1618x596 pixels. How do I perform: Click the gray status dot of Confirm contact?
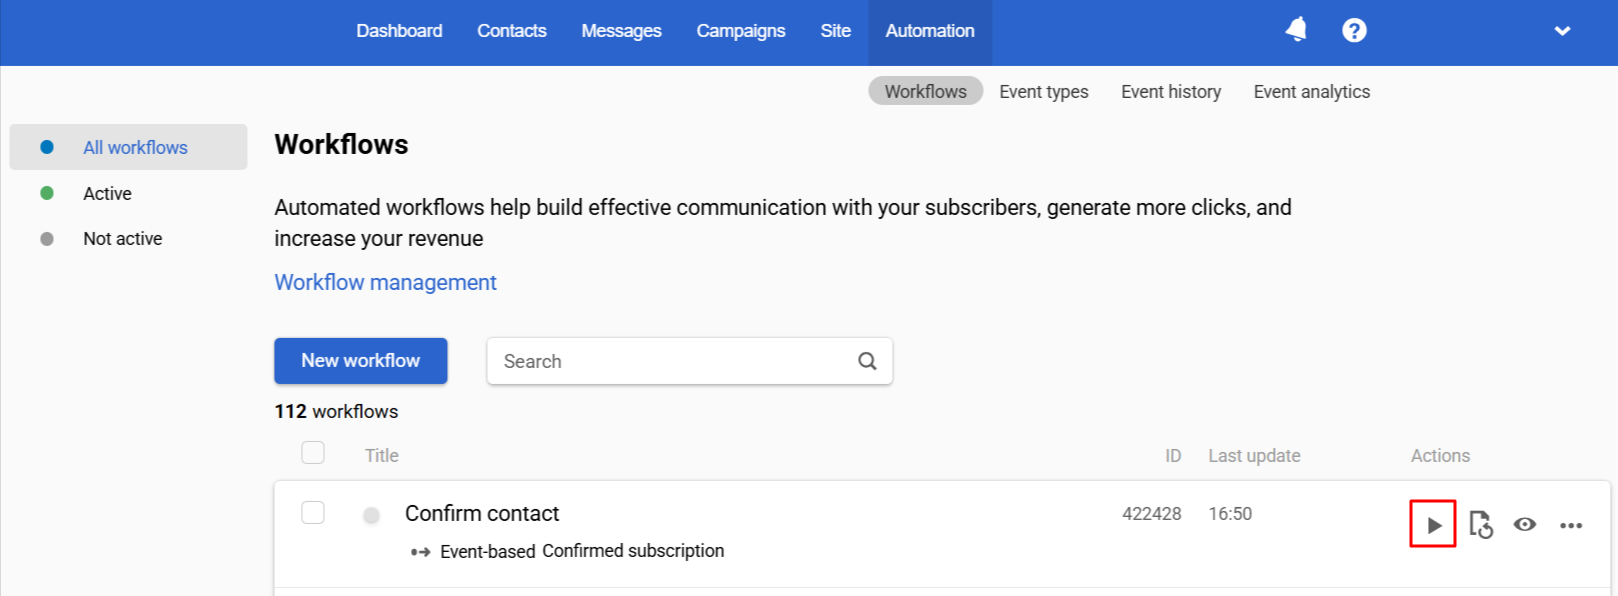371,515
